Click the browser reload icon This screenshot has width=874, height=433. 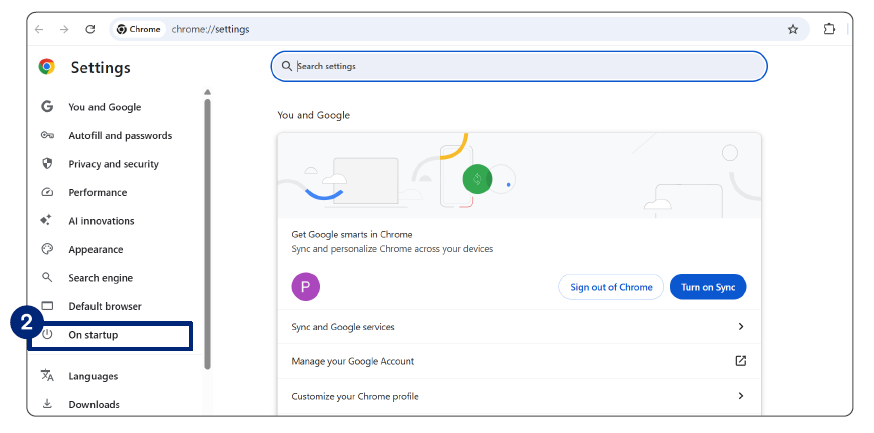(x=90, y=29)
